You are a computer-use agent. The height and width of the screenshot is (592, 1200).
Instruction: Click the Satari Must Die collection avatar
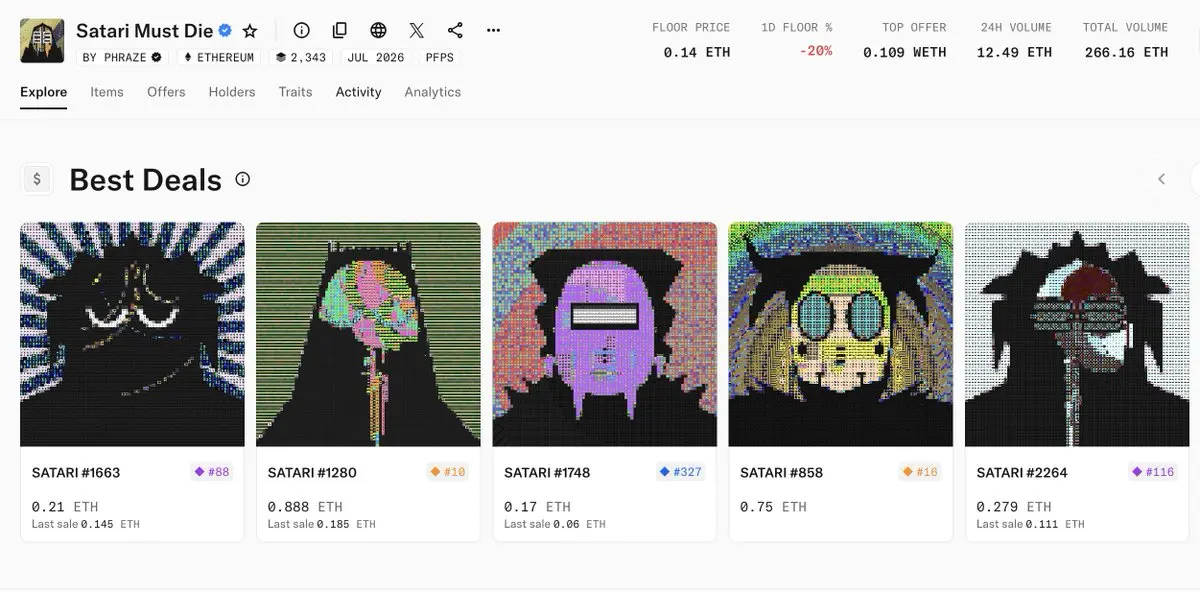click(42, 41)
